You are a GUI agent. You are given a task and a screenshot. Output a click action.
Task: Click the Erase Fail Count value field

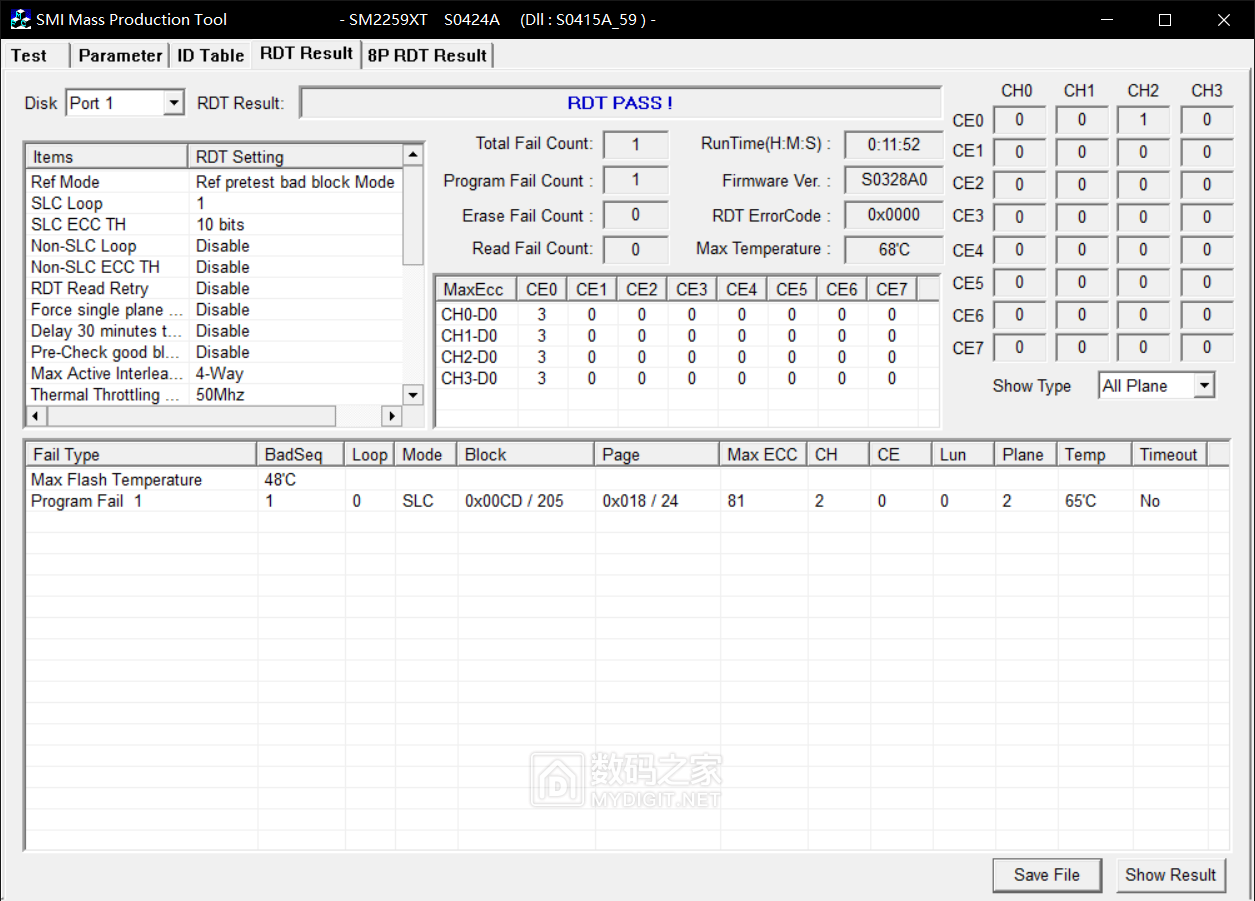(635, 215)
